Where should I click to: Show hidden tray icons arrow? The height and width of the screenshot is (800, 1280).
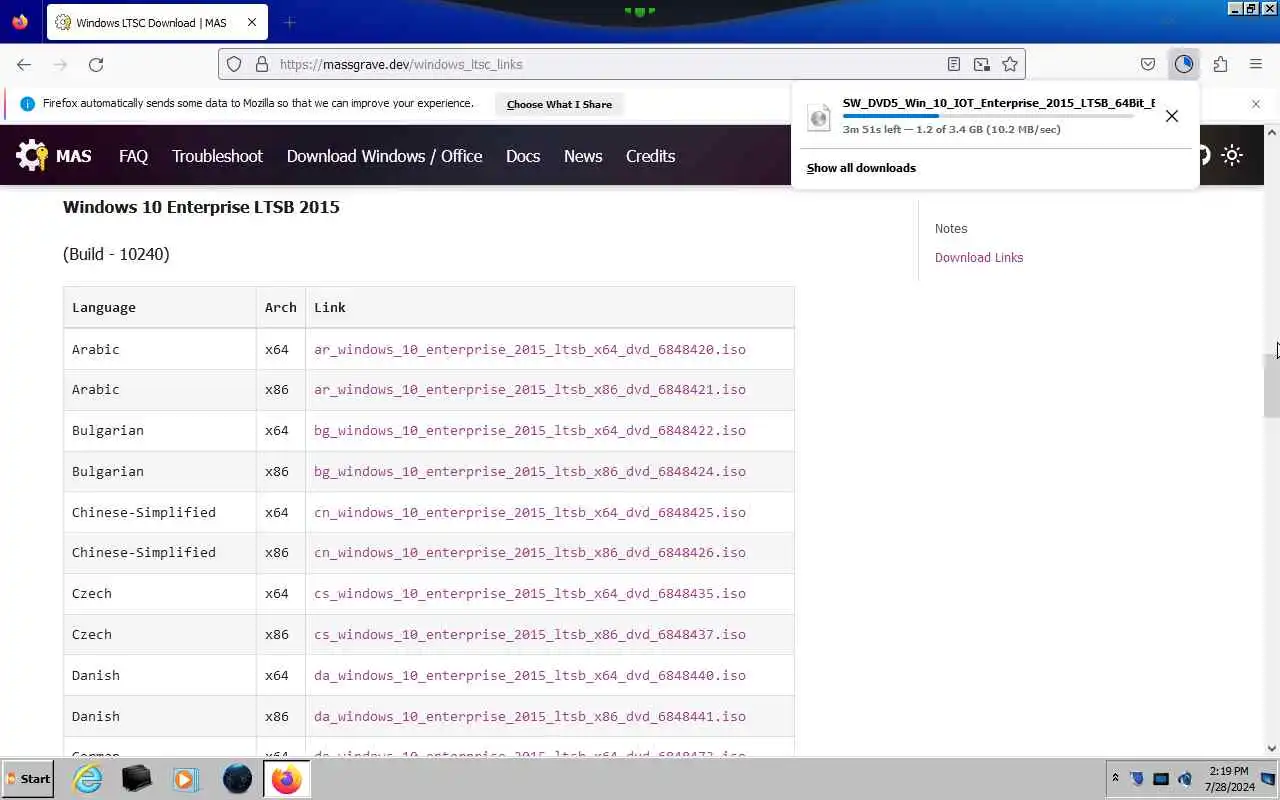(1115, 778)
